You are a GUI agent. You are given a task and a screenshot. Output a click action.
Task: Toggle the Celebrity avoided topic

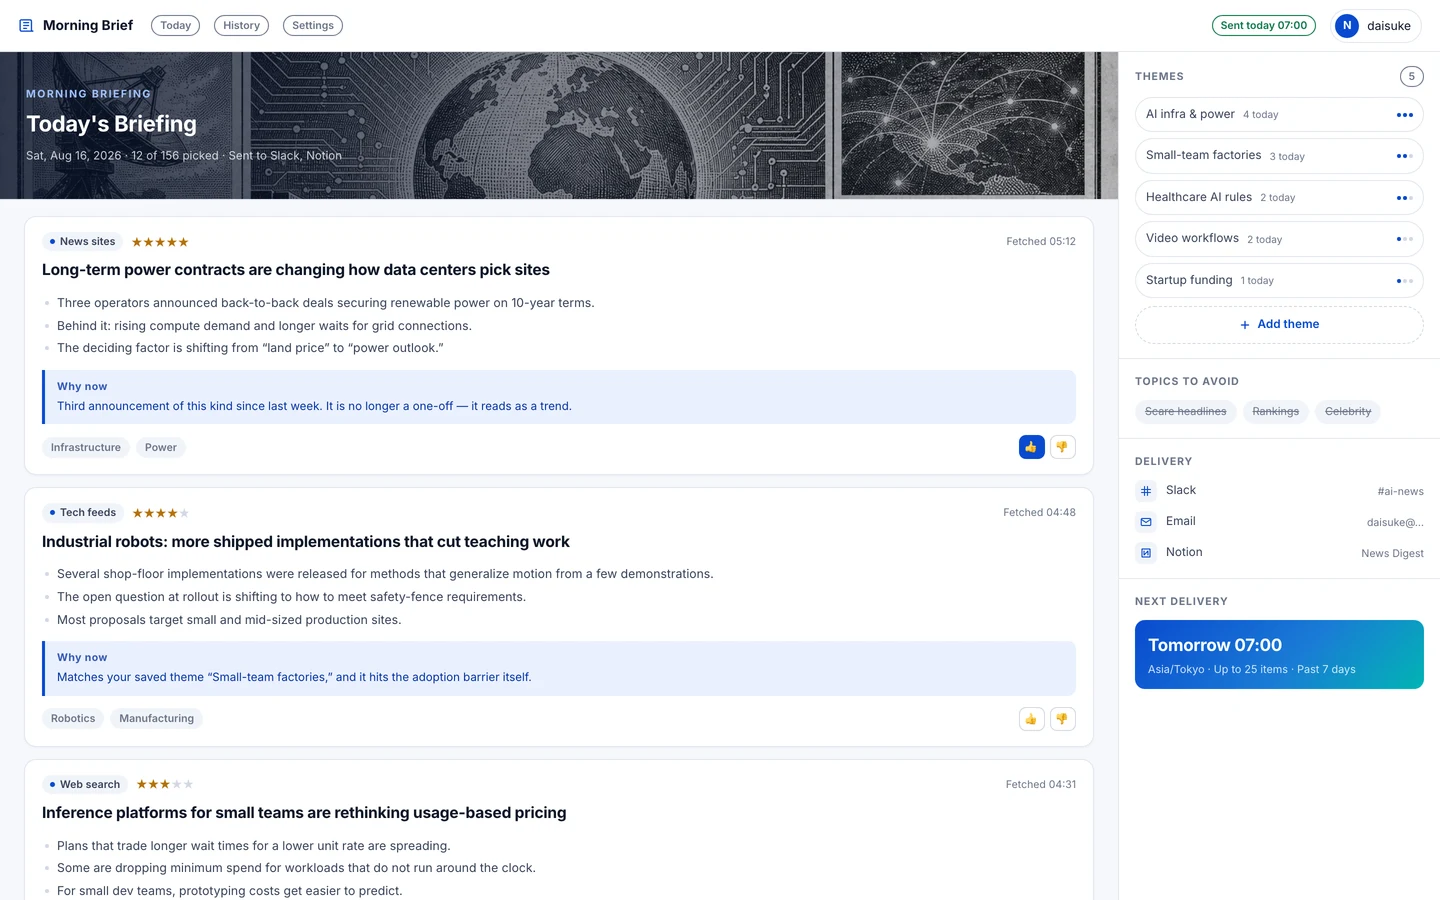[x=1348, y=412]
